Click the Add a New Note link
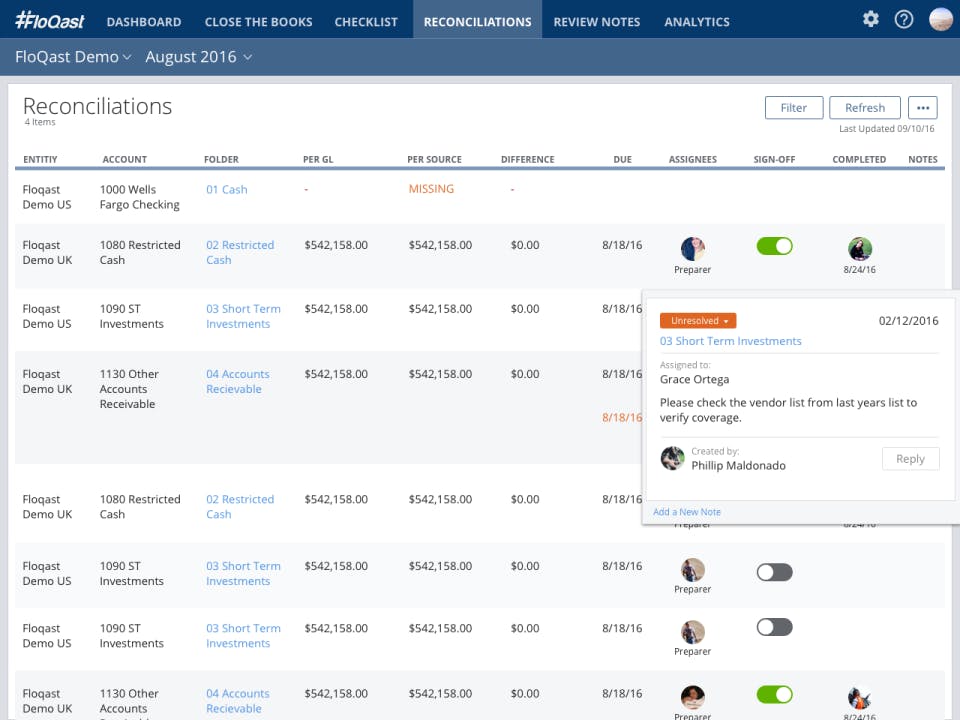 point(686,511)
